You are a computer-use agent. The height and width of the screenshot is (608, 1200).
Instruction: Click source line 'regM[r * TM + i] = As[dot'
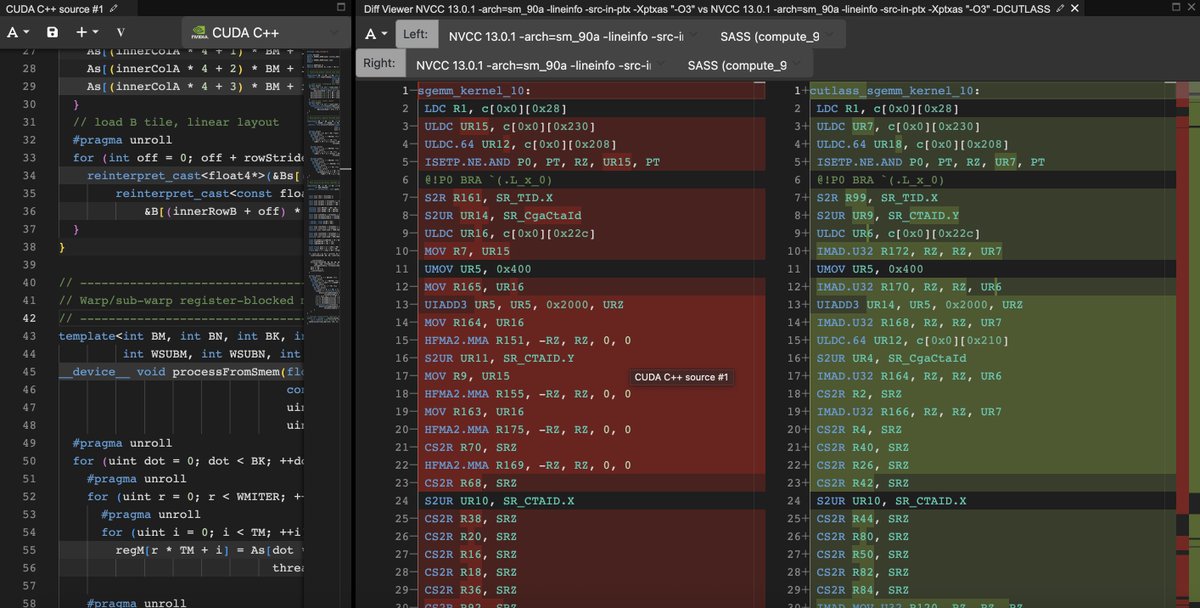pyautogui.click(x=208, y=550)
